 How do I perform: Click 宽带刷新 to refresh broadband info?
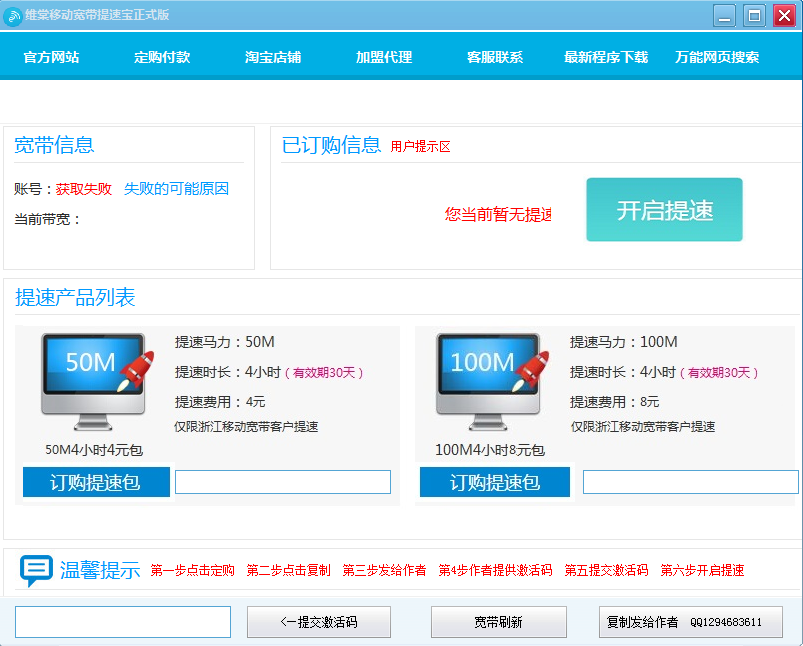tap(497, 622)
